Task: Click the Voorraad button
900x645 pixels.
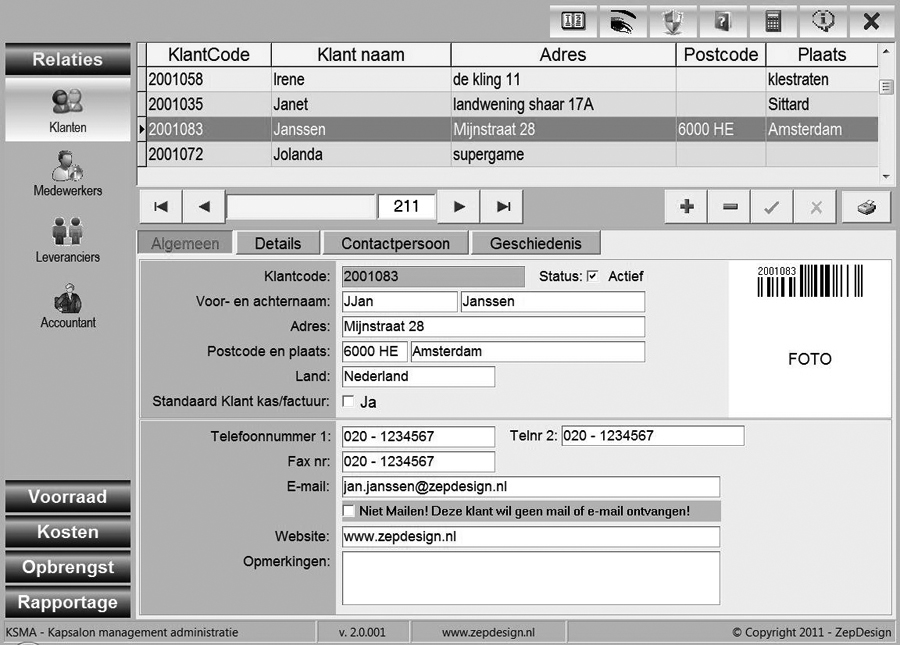Action: [x=67, y=496]
